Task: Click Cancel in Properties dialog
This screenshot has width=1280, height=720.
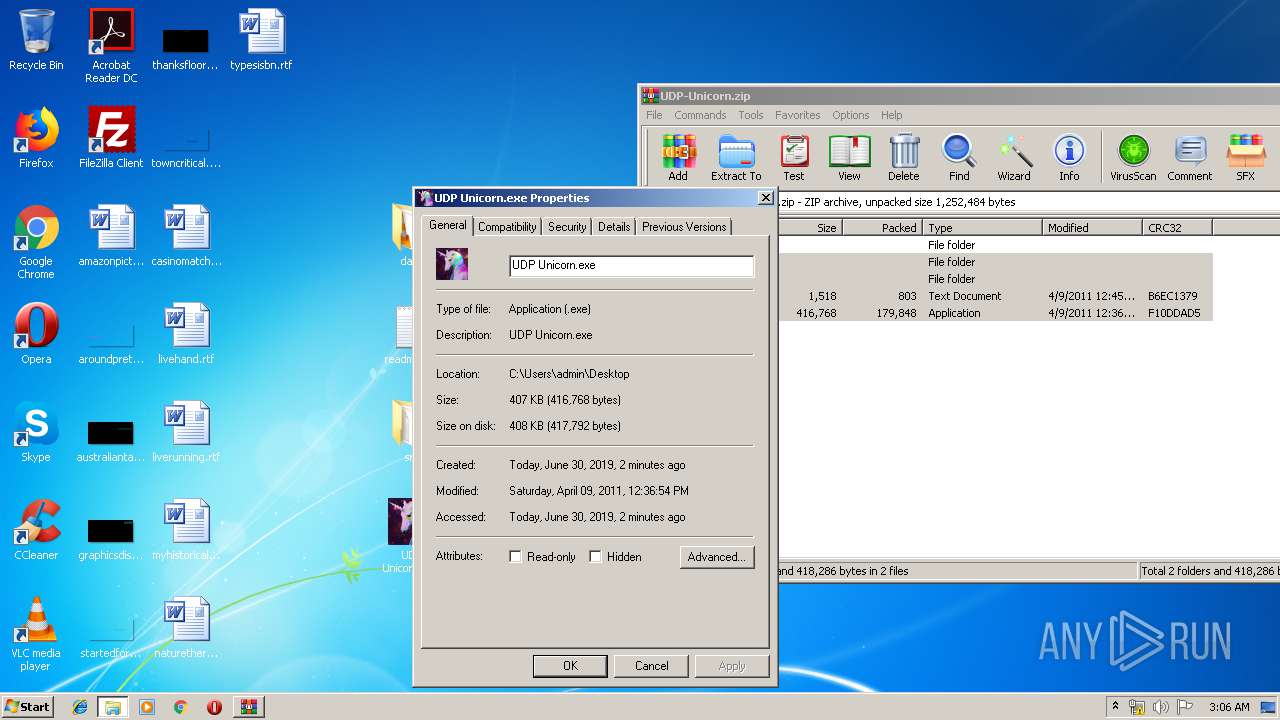Action: pyautogui.click(x=651, y=666)
